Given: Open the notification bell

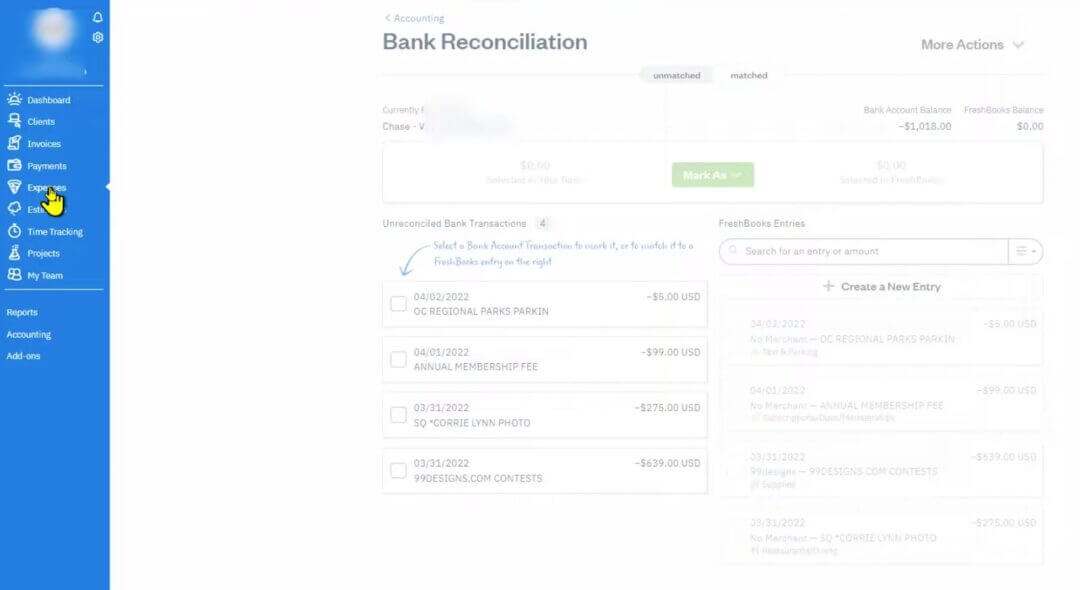Looking at the screenshot, I should point(95,18).
